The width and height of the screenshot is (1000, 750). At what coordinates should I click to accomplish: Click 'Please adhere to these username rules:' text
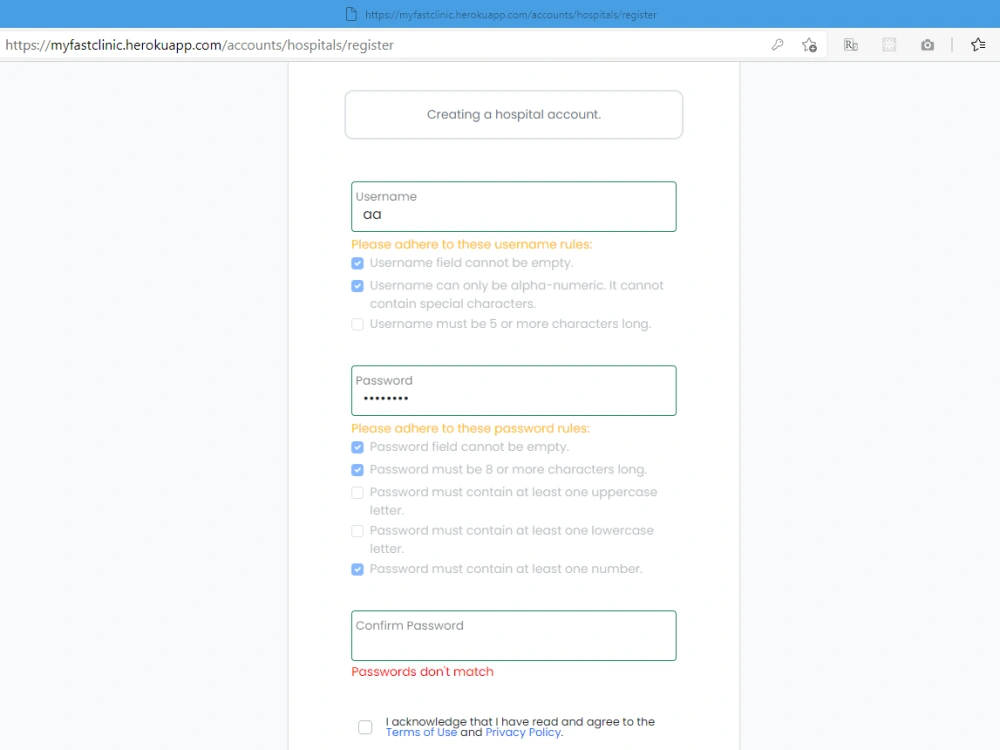click(471, 244)
